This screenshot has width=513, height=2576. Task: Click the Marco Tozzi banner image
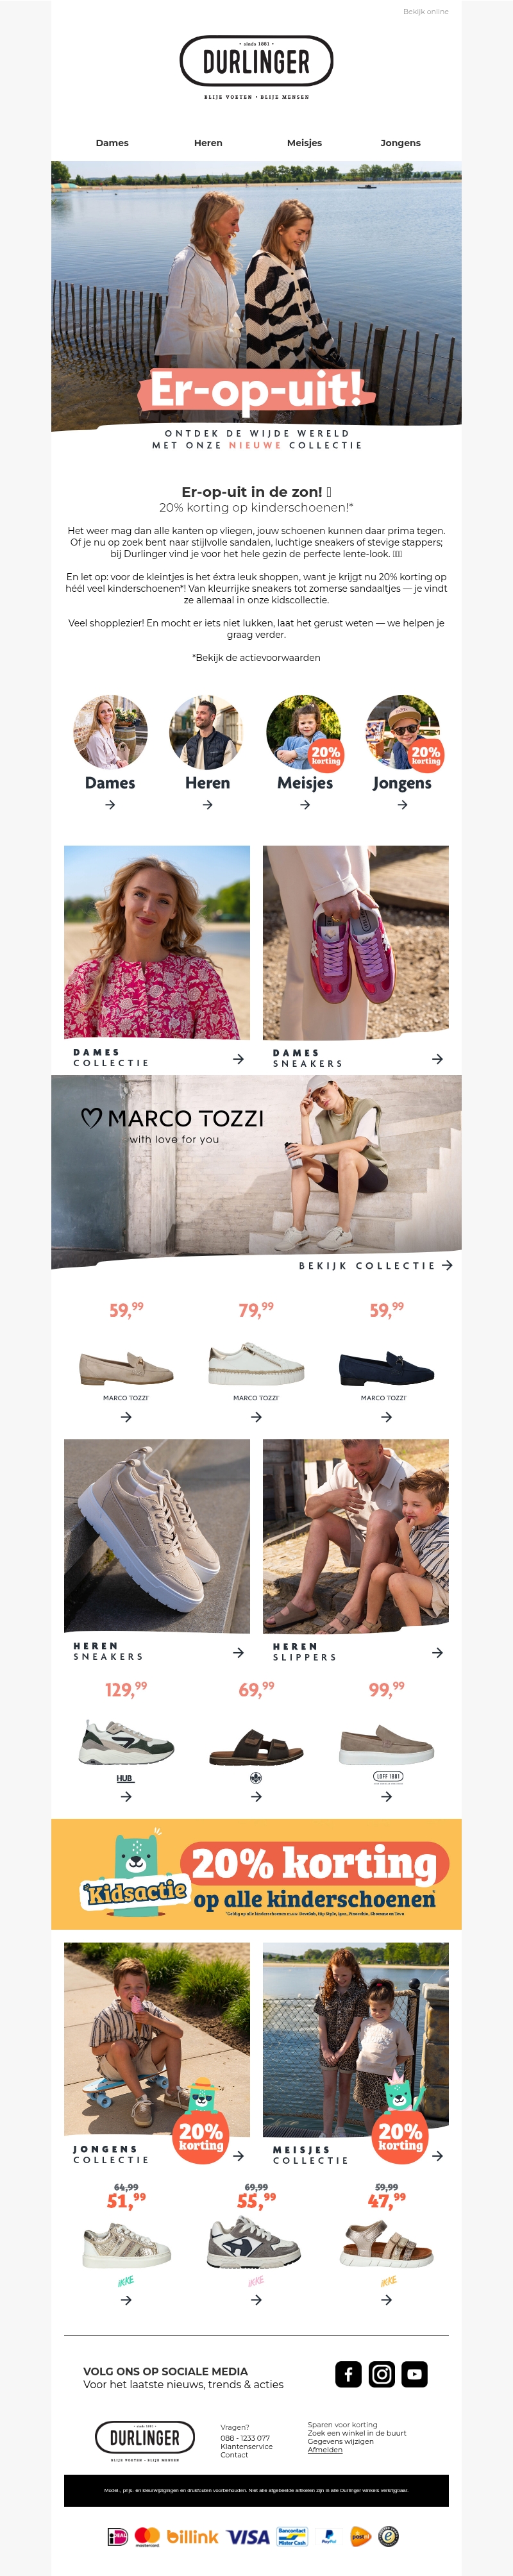click(x=256, y=1165)
